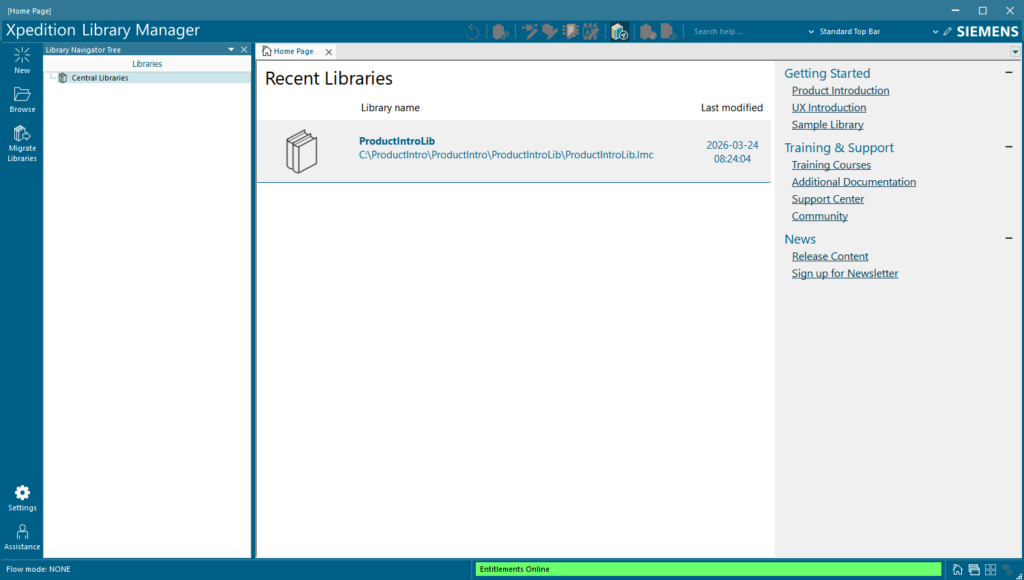This screenshot has height=580, width=1024.
Task: Select the Home Page tab
Action: coord(292,51)
